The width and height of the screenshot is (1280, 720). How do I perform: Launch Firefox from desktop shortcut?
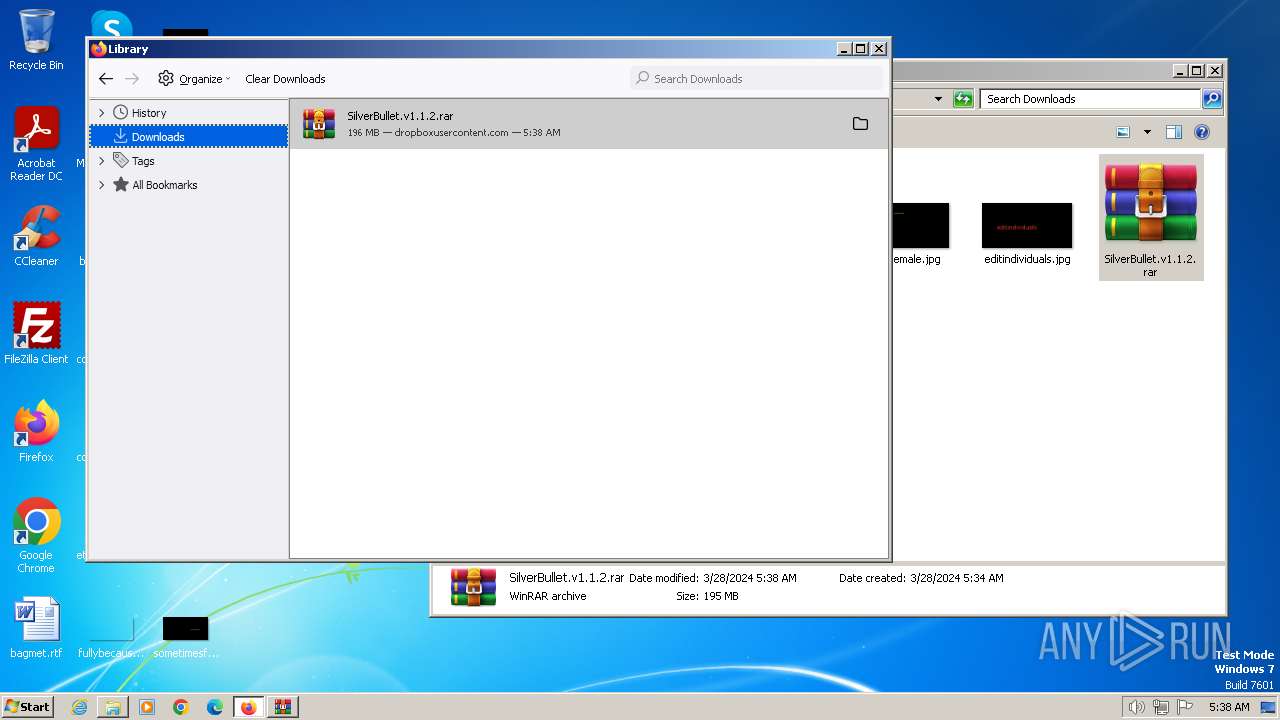coord(36,431)
